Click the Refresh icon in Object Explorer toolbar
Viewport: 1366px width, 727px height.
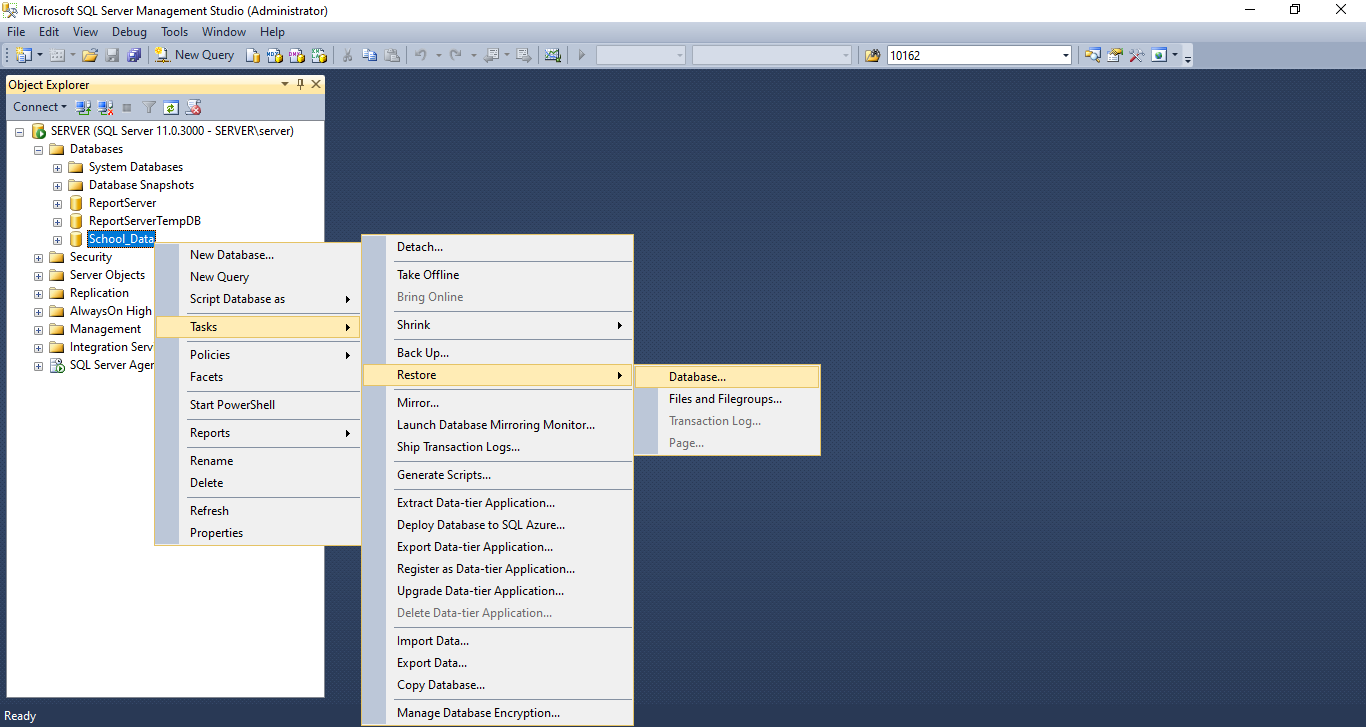171,107
